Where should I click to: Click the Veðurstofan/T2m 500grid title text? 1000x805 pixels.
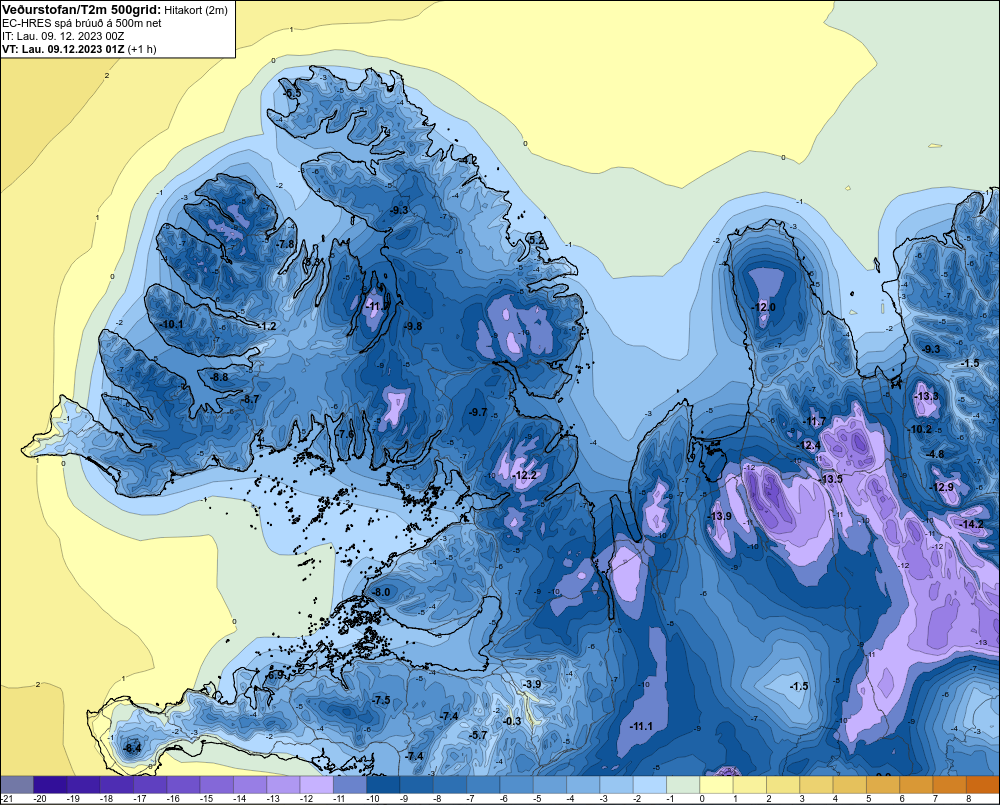(x=82, y=10)
